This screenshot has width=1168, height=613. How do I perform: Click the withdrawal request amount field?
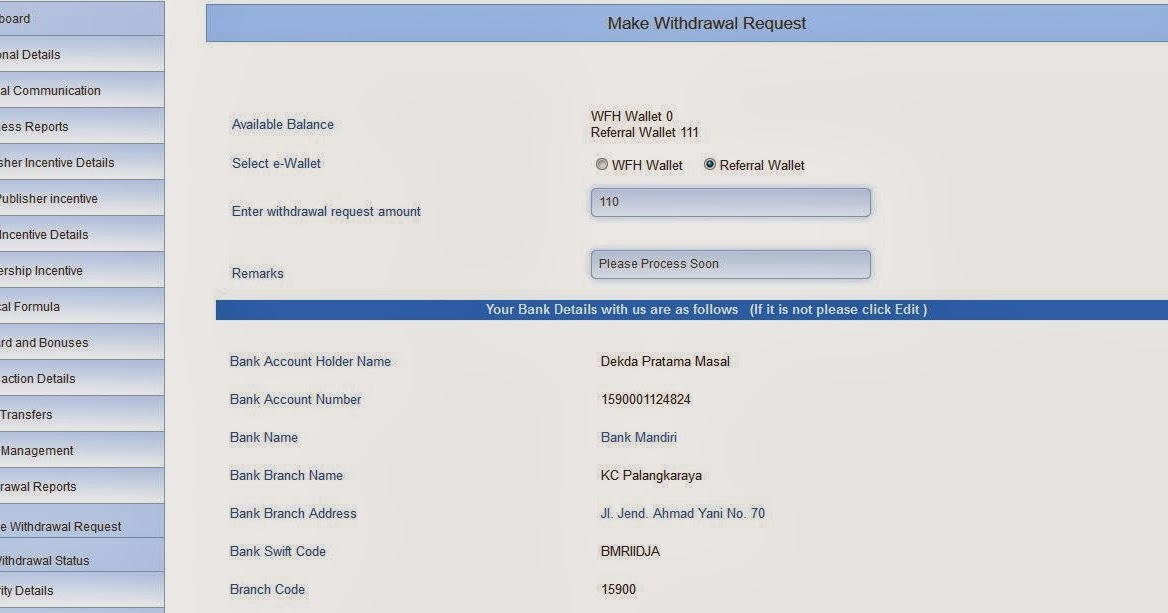(730, 202)
